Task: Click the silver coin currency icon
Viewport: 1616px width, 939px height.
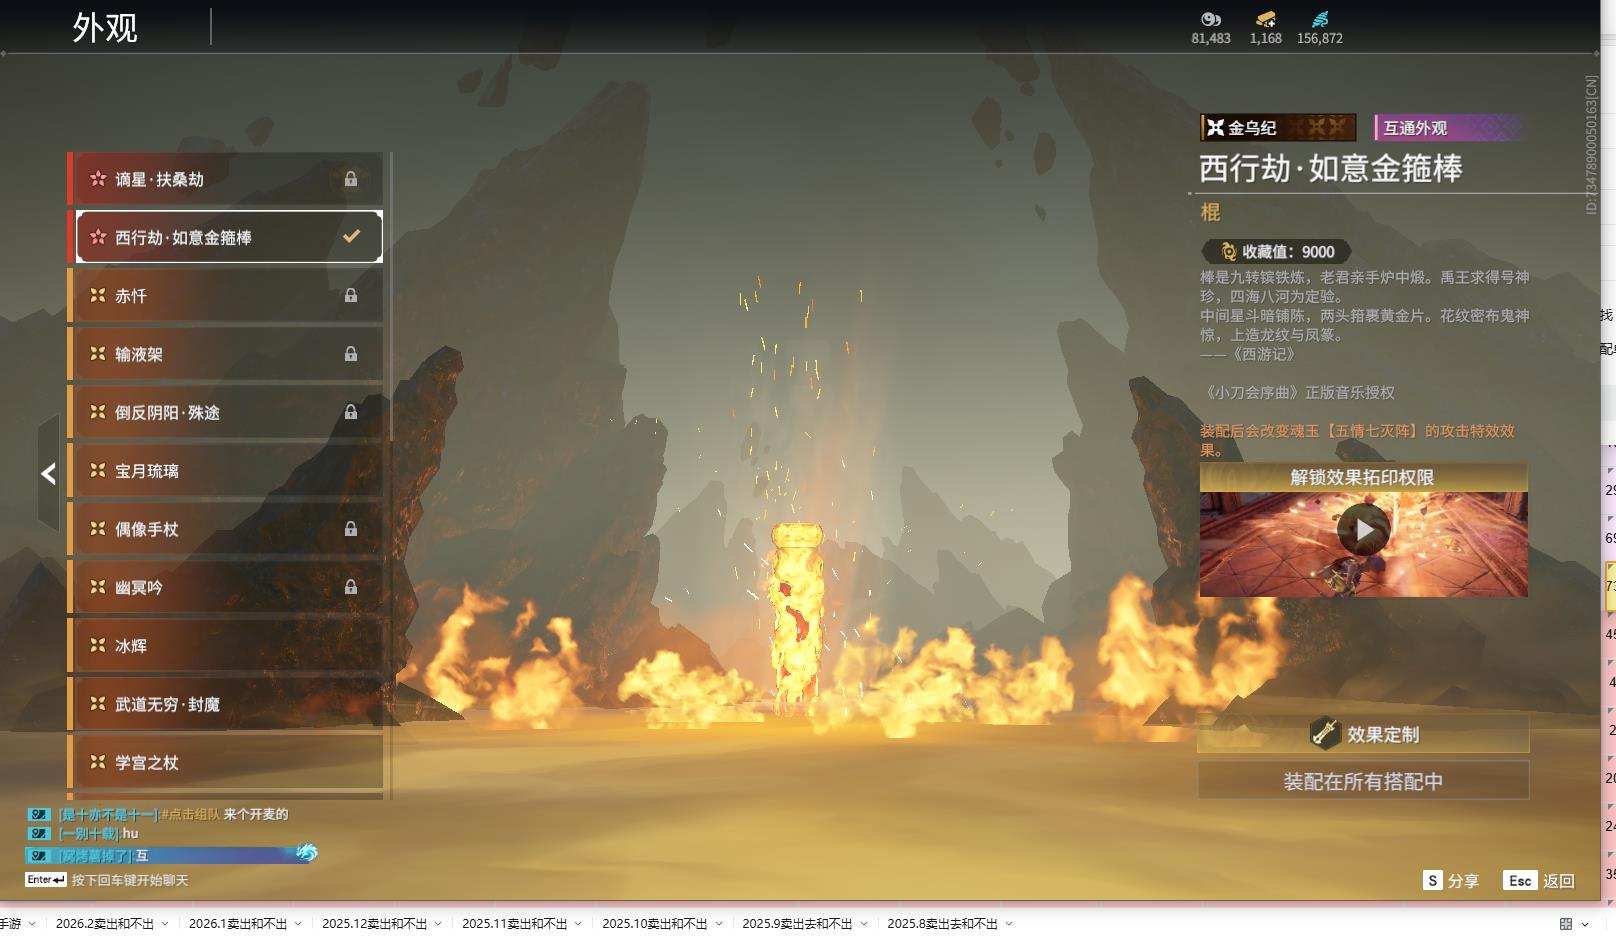Action: click(x=1210, y=19)
